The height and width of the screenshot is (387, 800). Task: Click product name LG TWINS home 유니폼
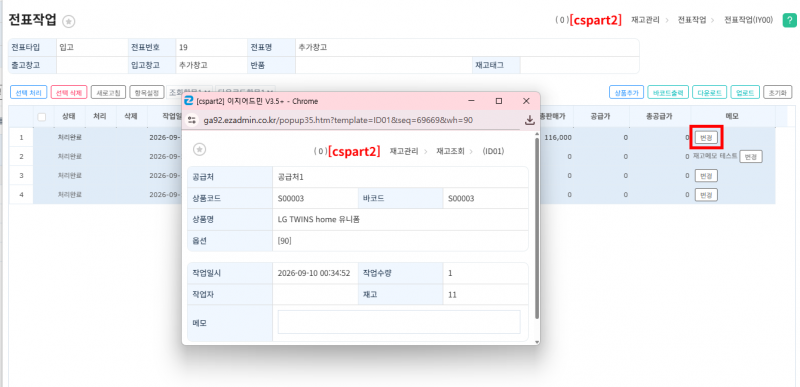319,220
